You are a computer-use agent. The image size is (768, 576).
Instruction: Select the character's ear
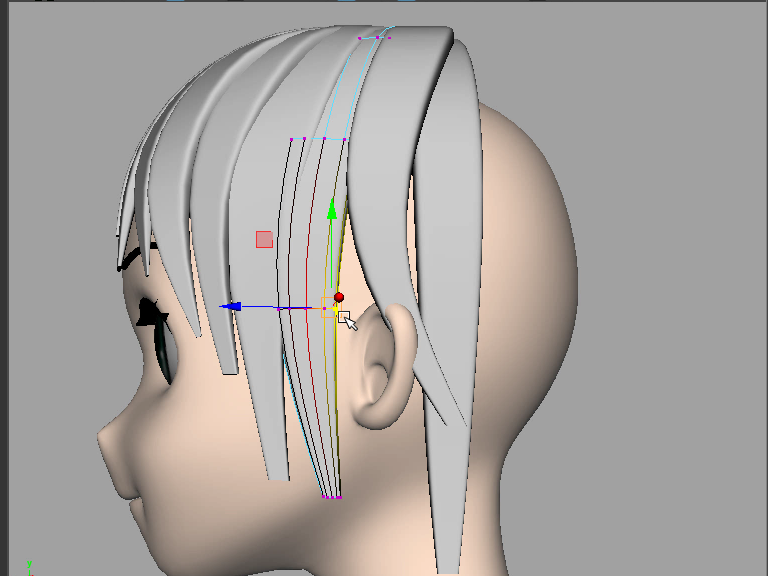tap(385, 365)
